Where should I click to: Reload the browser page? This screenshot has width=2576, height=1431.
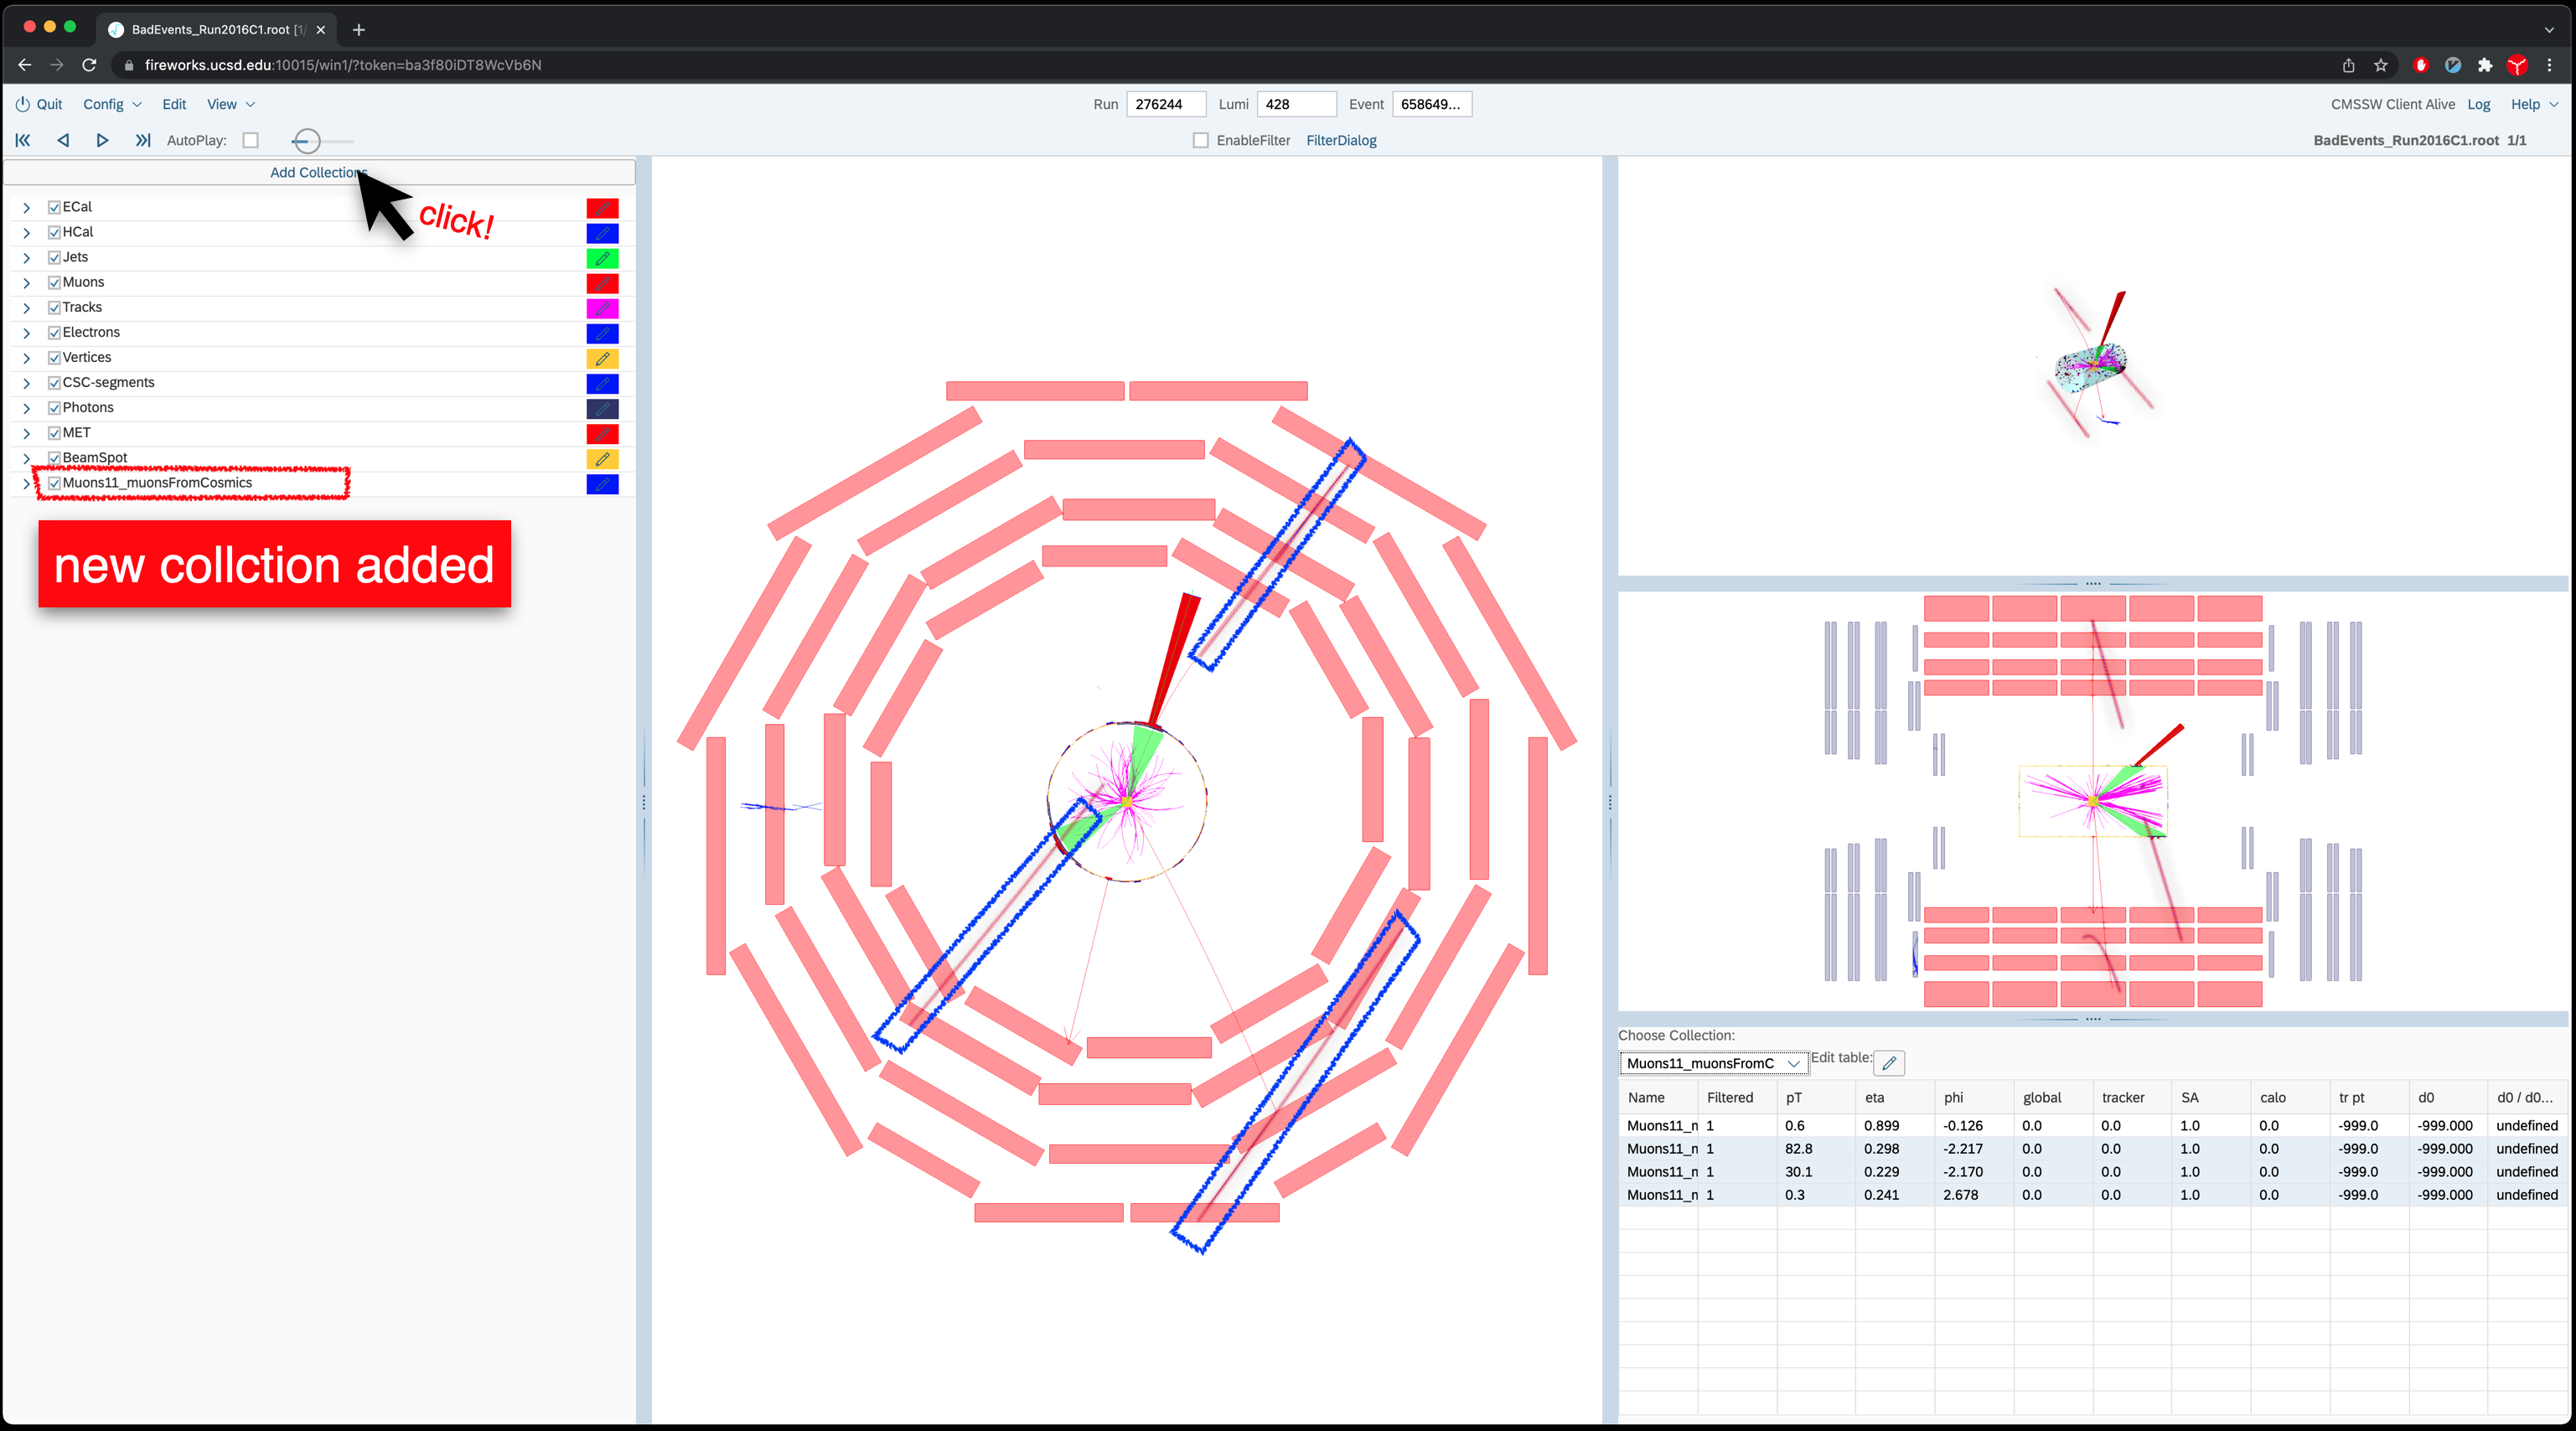coord(89,65)
